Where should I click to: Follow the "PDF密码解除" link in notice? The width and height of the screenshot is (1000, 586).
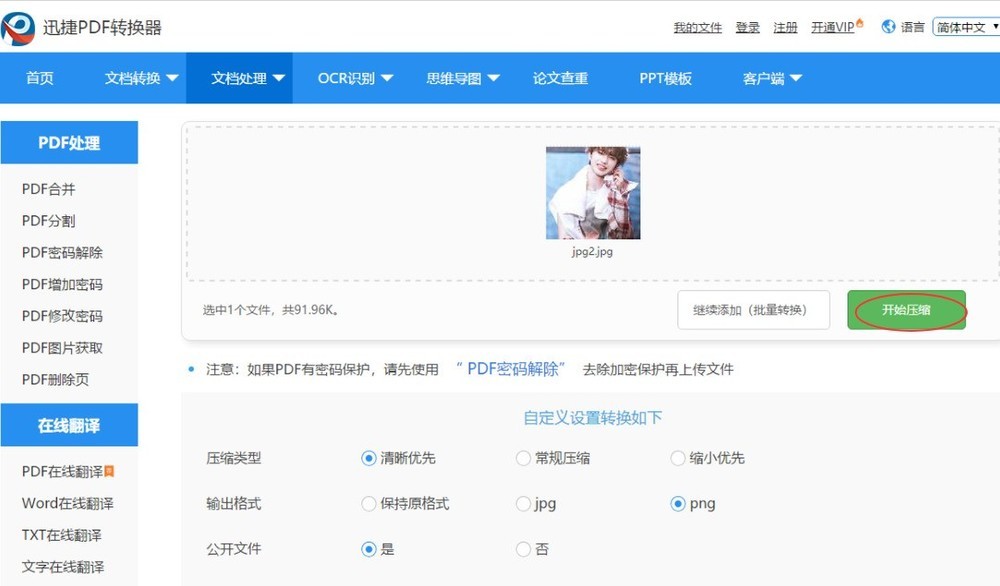pos(511,369)
